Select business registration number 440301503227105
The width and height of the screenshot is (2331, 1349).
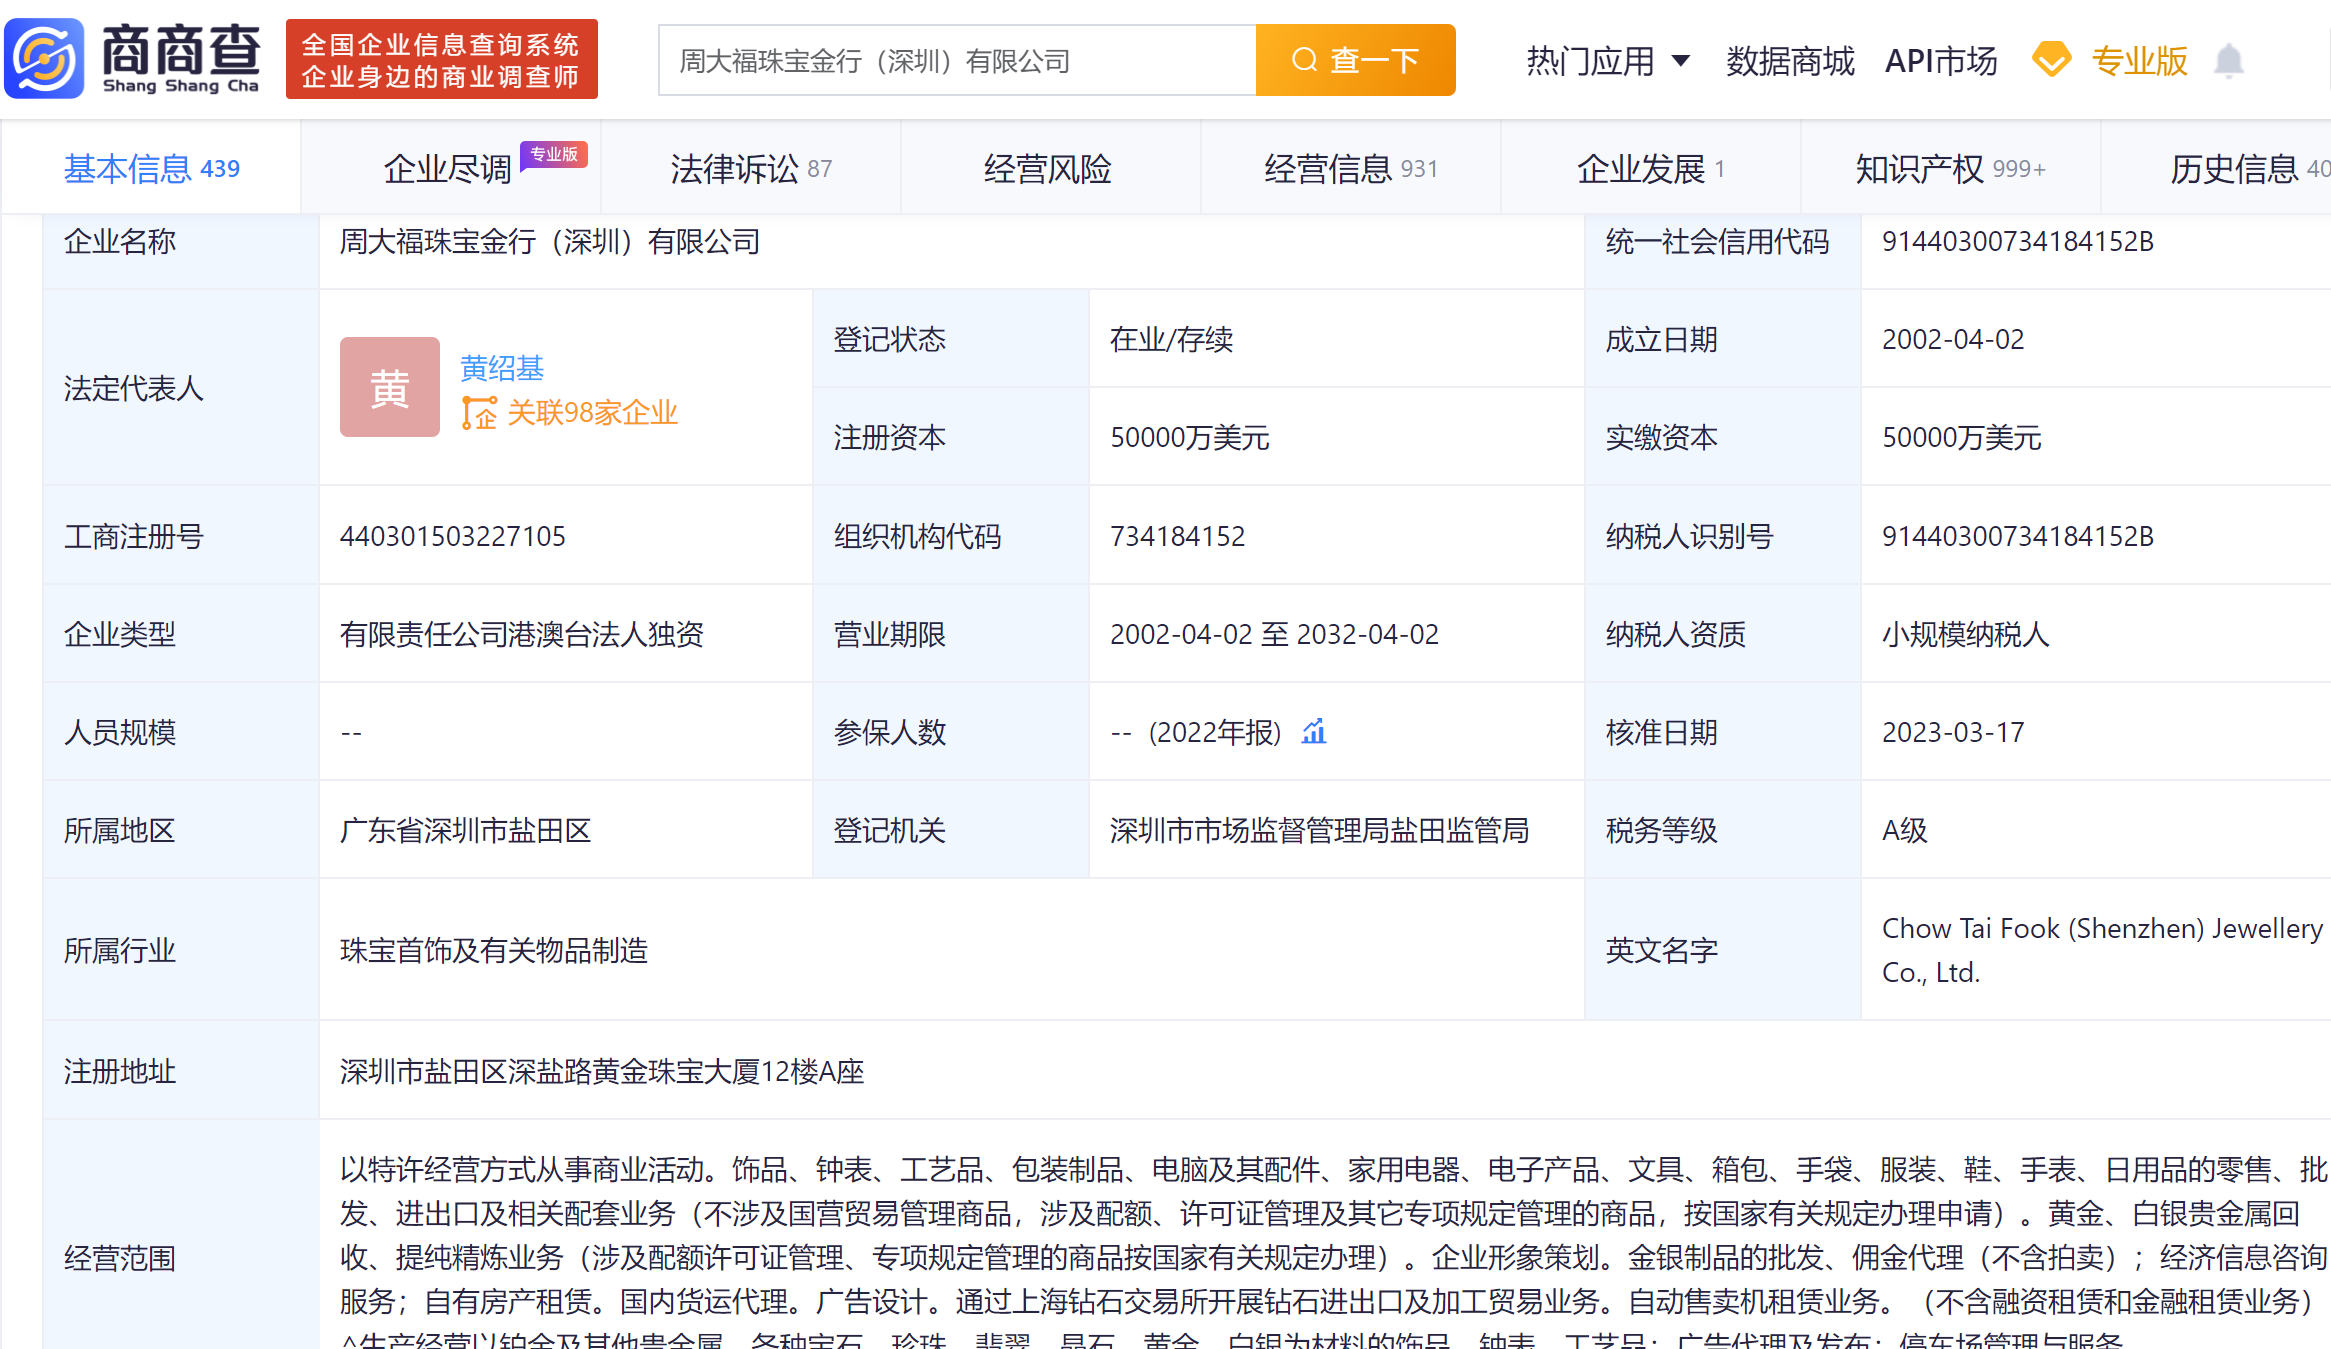(x=452, y=536)
